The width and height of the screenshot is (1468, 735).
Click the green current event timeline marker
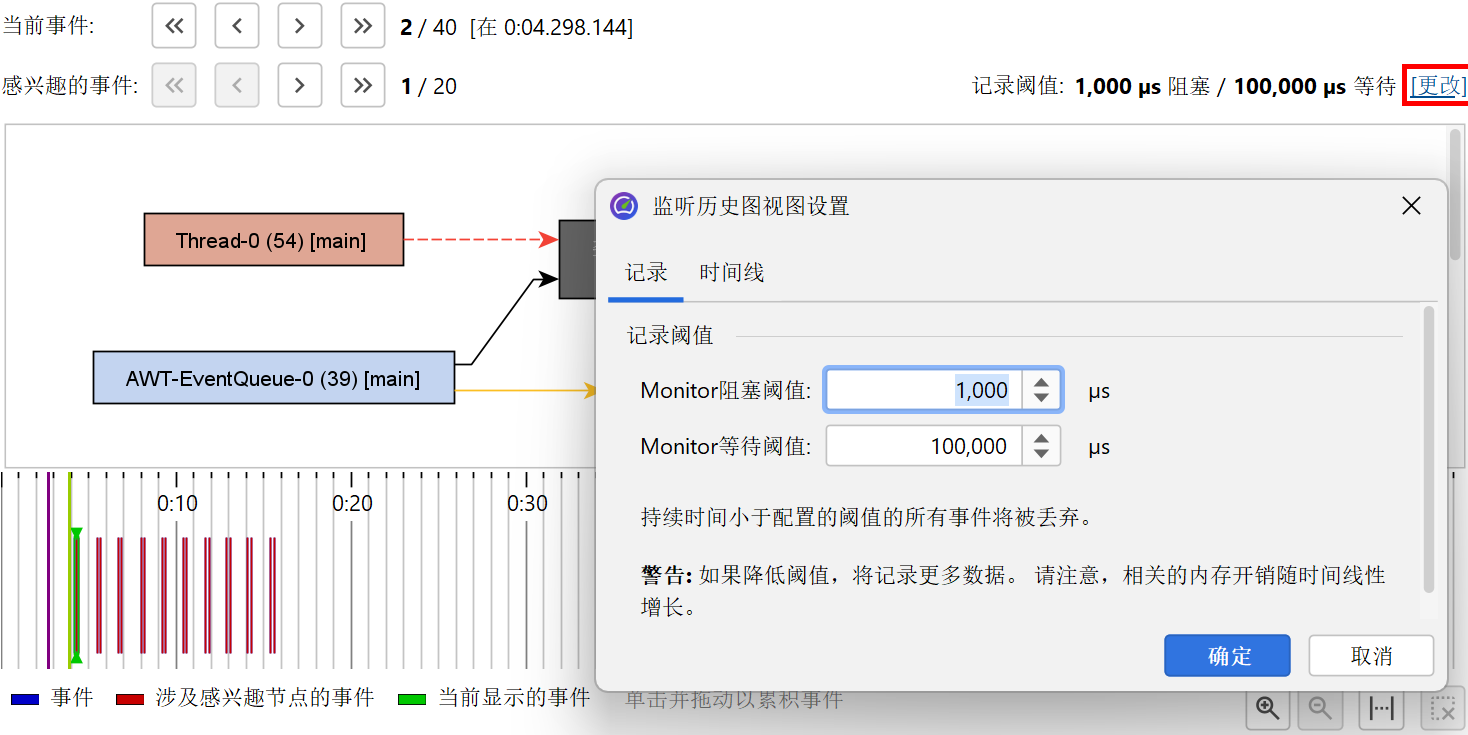pyautogui.click(x=75, y=595)
